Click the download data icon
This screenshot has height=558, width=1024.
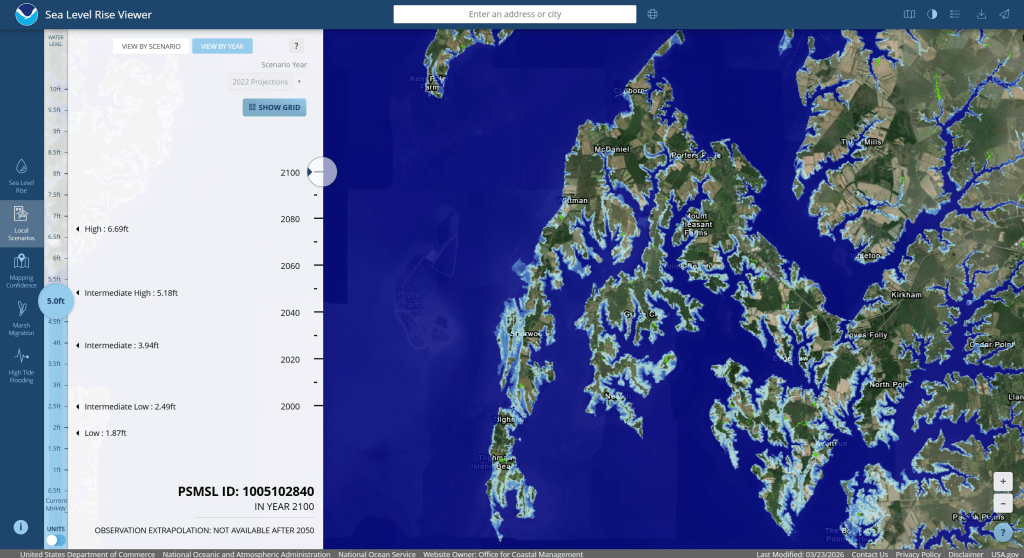[980, 14]
